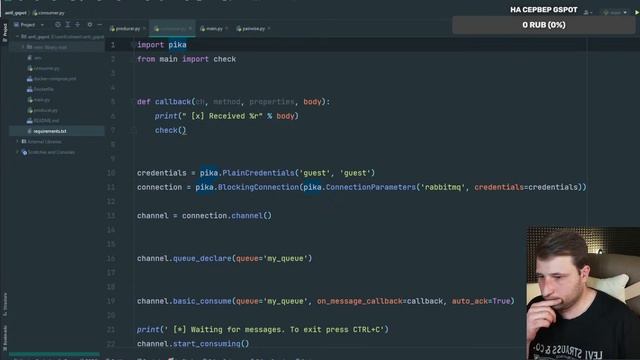Click the check() call on line 7

(x=170, y=130)
